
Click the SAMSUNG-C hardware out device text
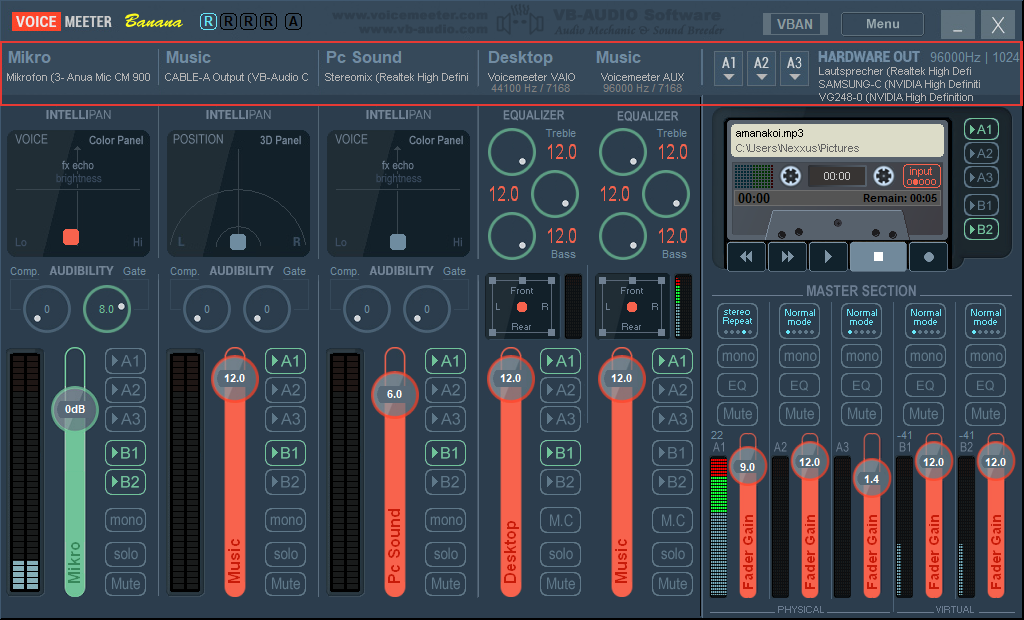899,84
